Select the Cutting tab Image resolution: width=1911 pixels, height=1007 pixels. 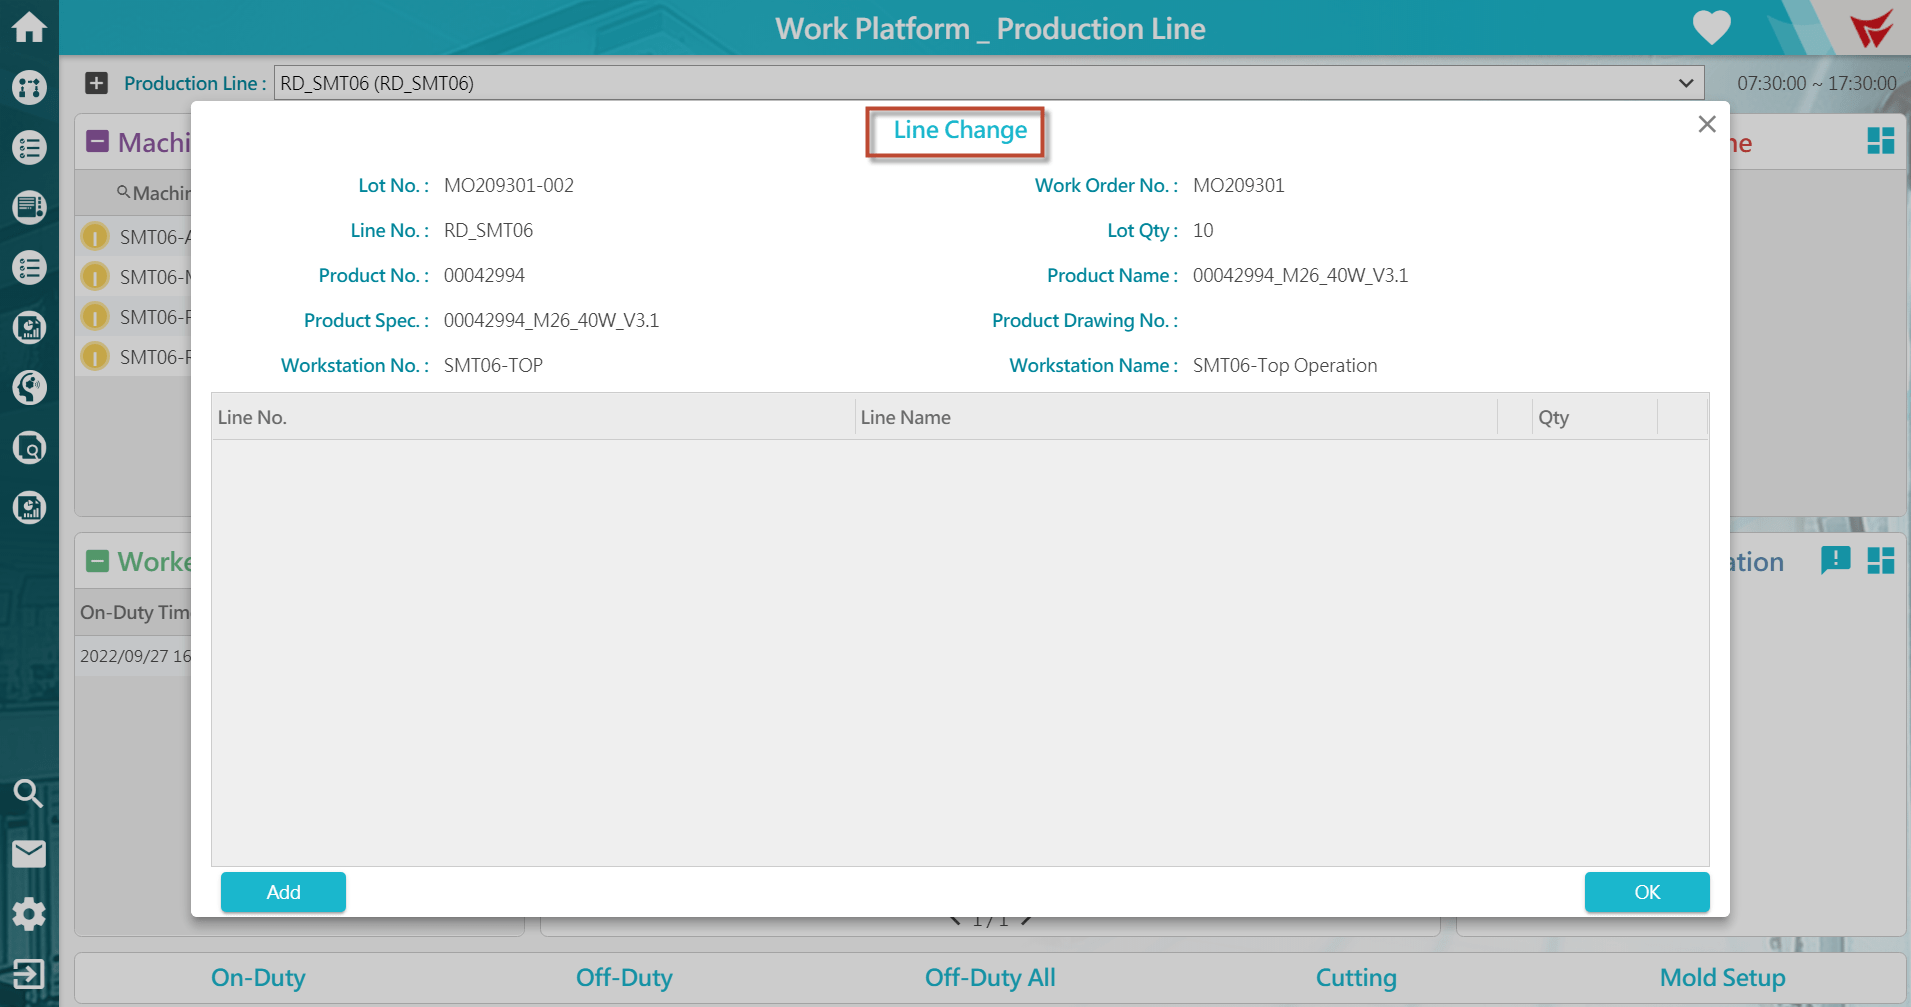click(x=1355, y=978)
